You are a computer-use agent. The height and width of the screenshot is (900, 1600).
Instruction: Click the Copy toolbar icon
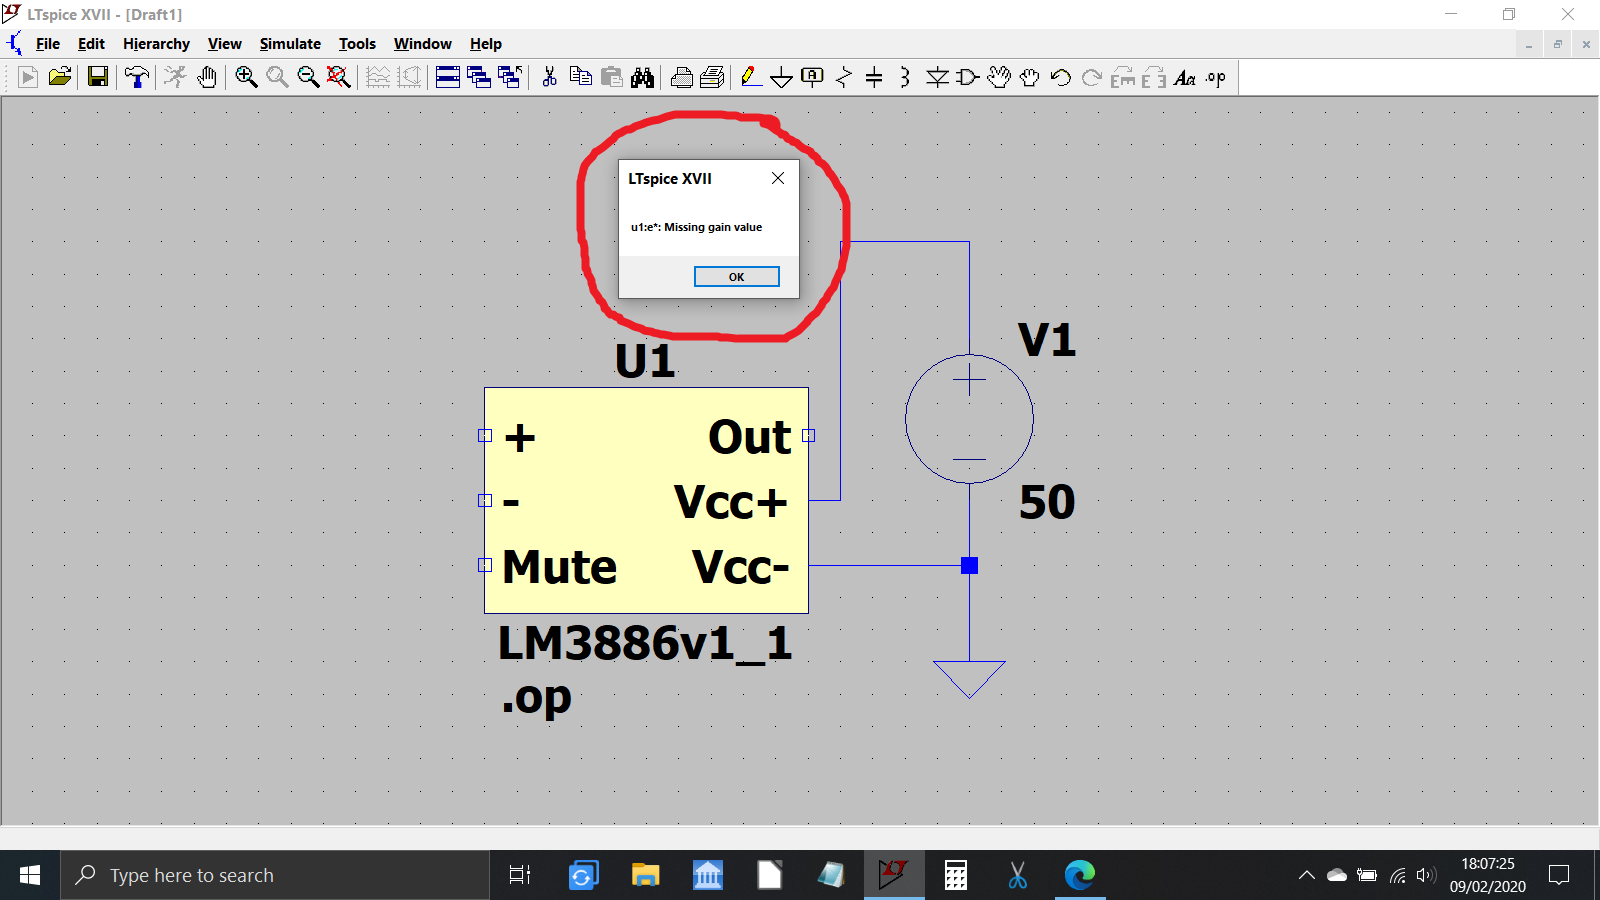tap(580, 77)
